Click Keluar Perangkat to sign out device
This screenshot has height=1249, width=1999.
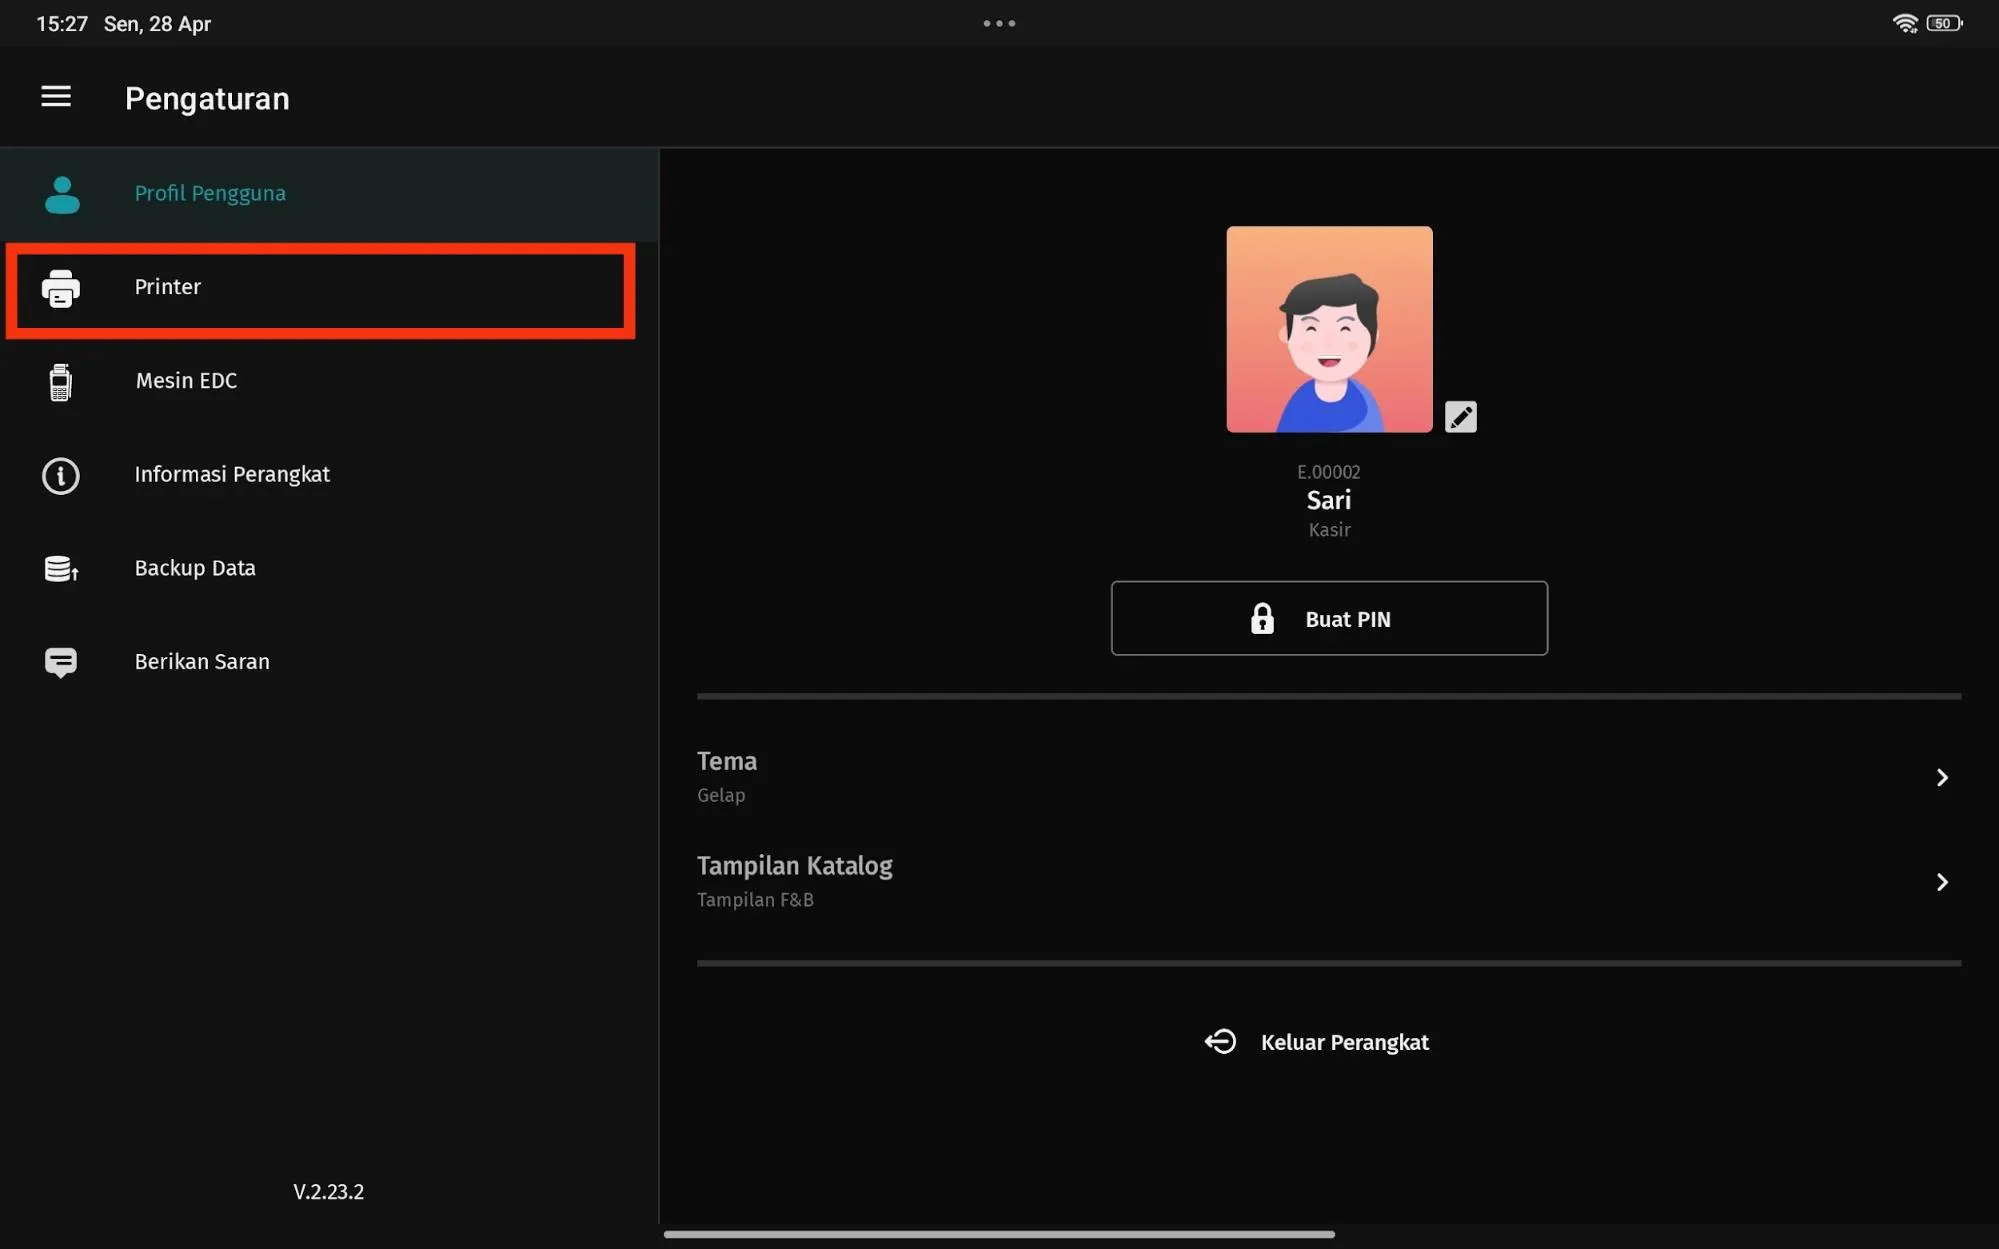tap(1344, 1041)
